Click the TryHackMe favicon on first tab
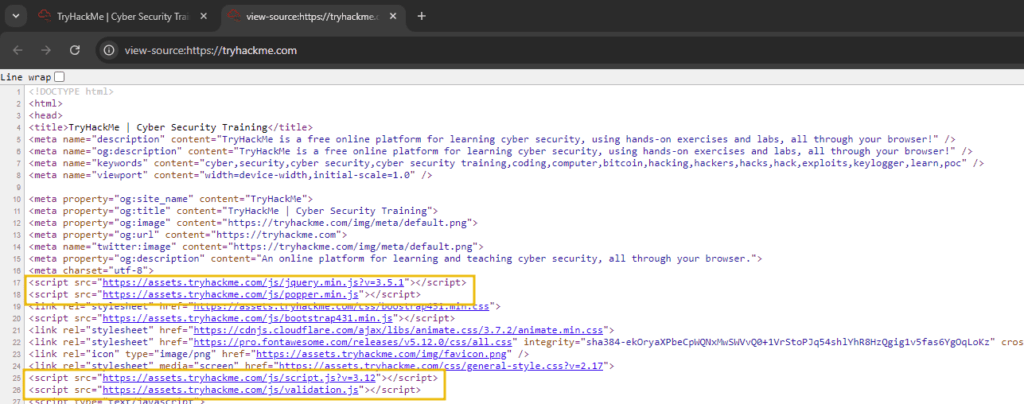This screenshot has width=1024, height=404. (x=45, y=16)
